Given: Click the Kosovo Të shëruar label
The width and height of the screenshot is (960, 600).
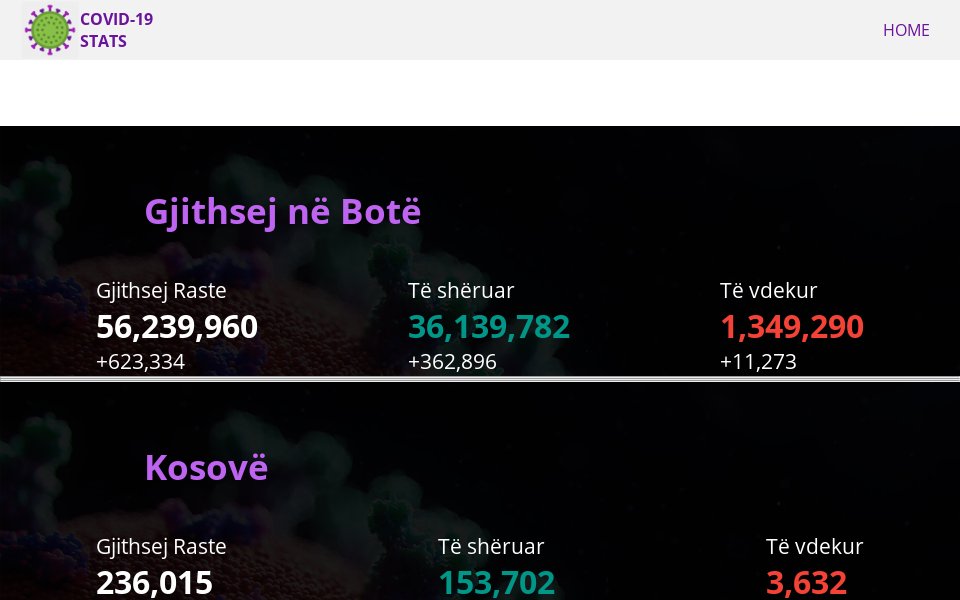Looking at the screenshot, I should (491, 547).
